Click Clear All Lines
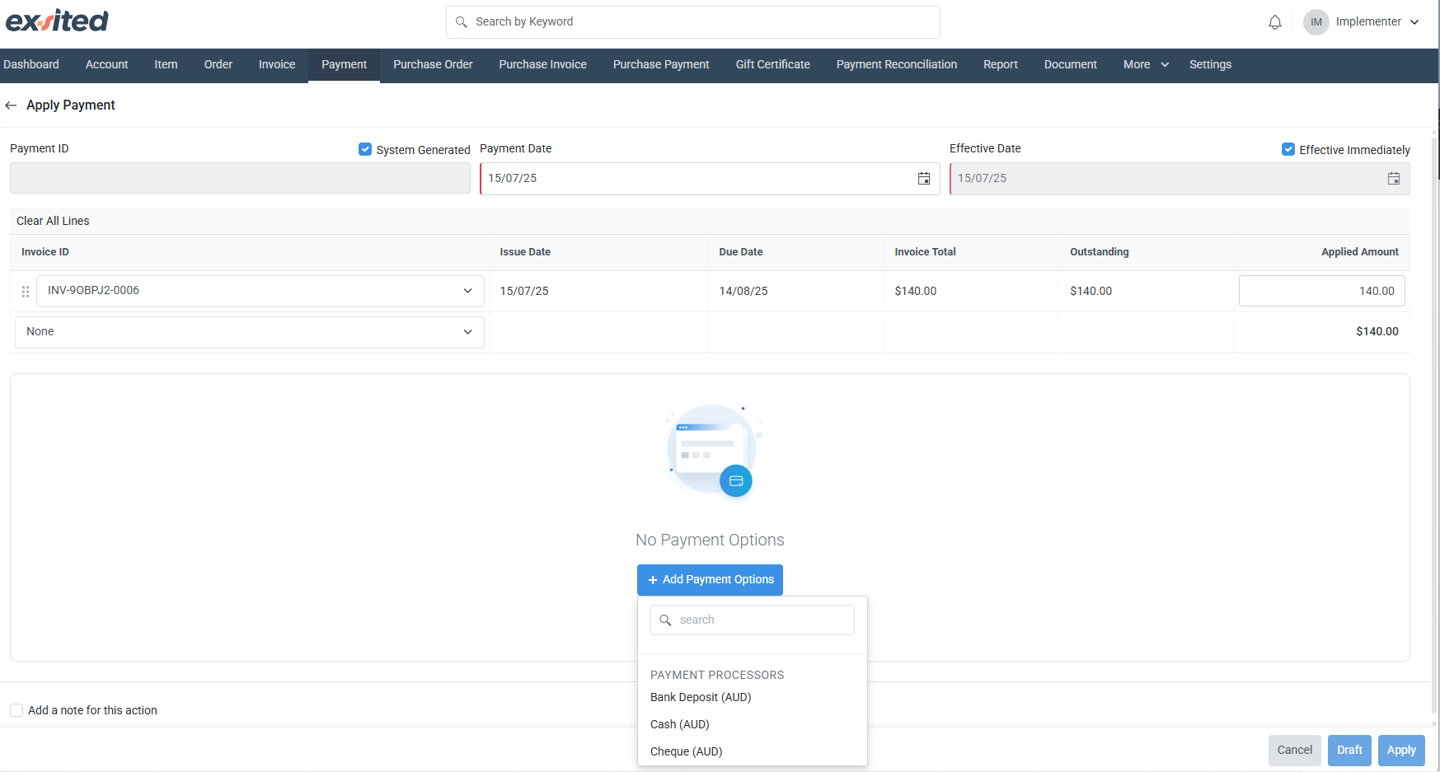Viewport: 1440px width, 772px height. point(53,221)
